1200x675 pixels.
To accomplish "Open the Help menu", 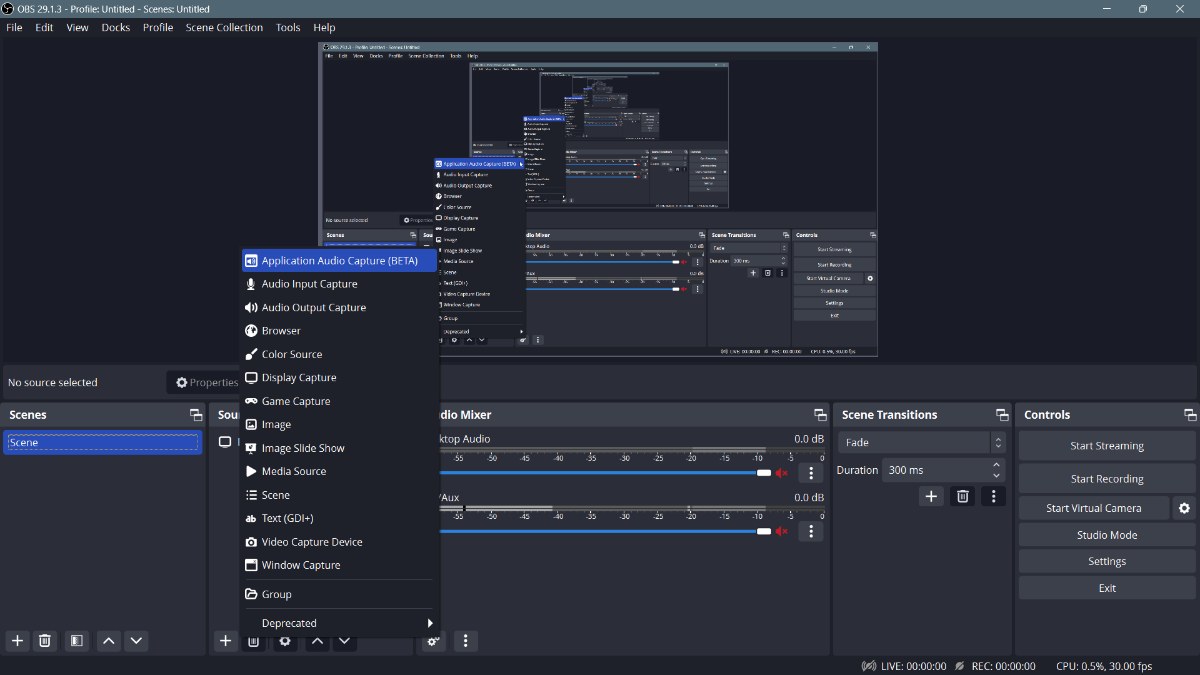I will click(x=324, y=28).
